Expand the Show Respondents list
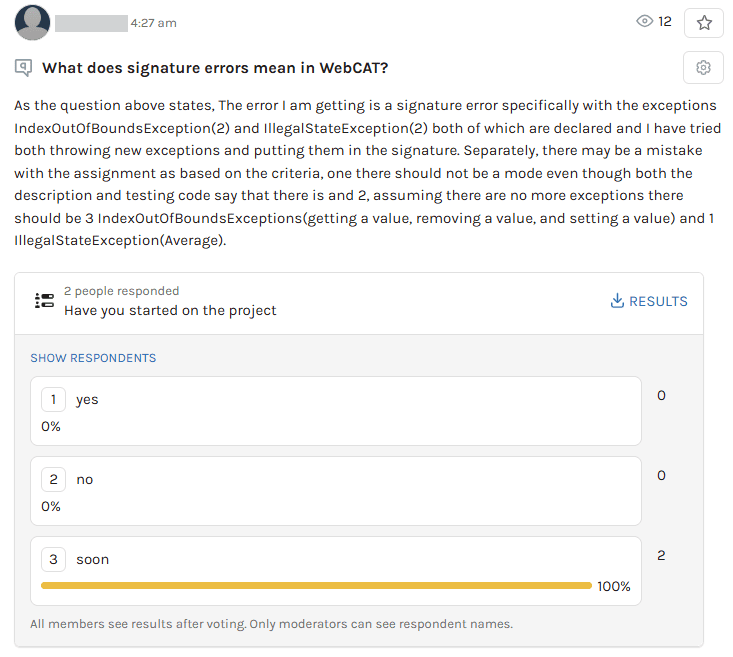 pyautogui.click(x=93, y=358)
